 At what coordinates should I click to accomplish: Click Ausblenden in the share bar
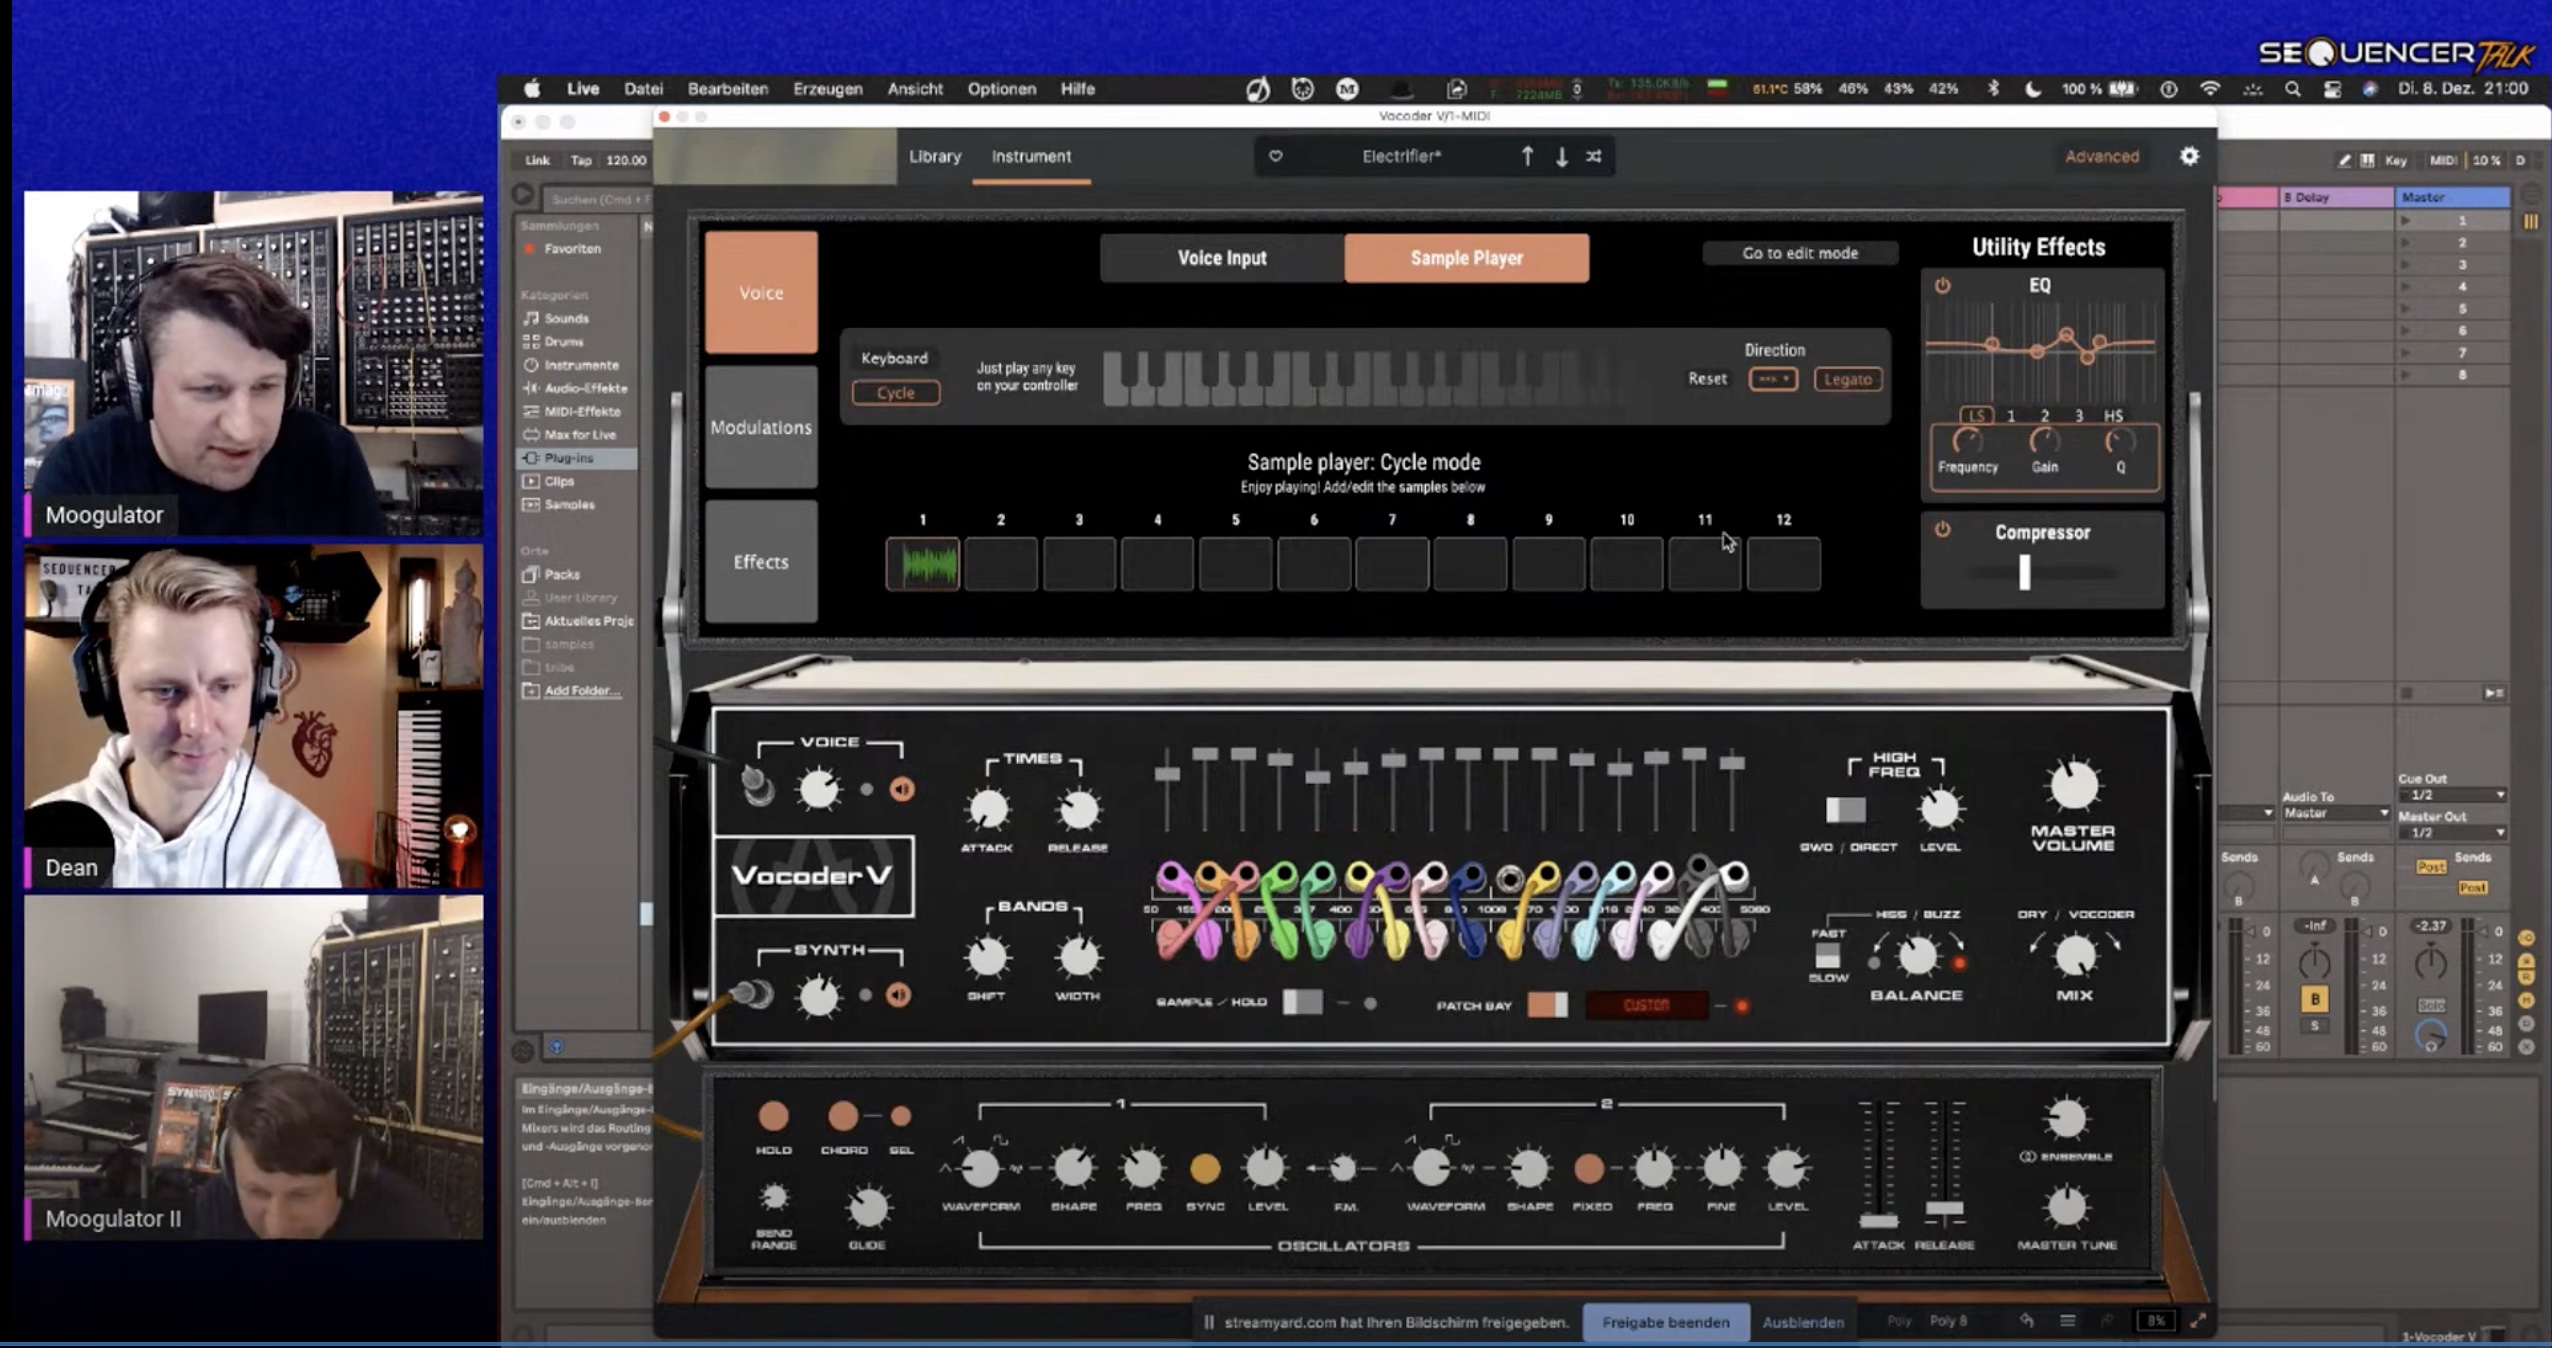pos(1803,1322)
